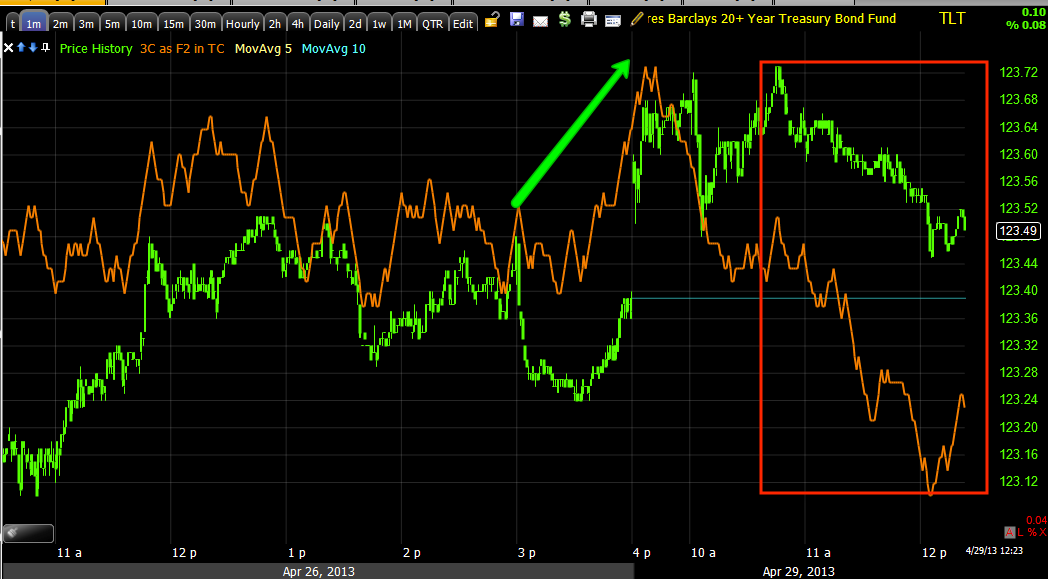
Task: Click the paintbrush button at bottom-left
Action: pos(28,533)
